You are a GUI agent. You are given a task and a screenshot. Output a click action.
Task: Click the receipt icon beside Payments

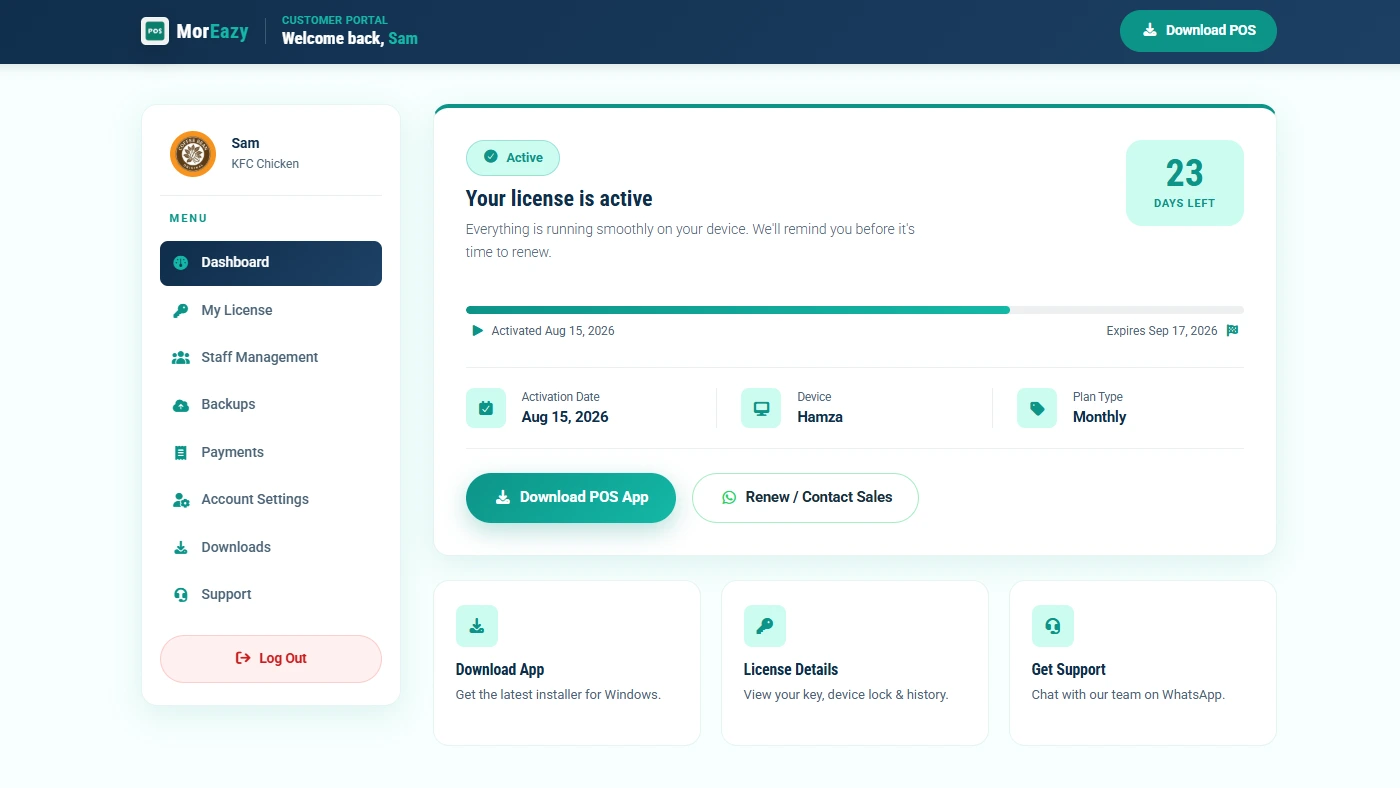point(181,453)
